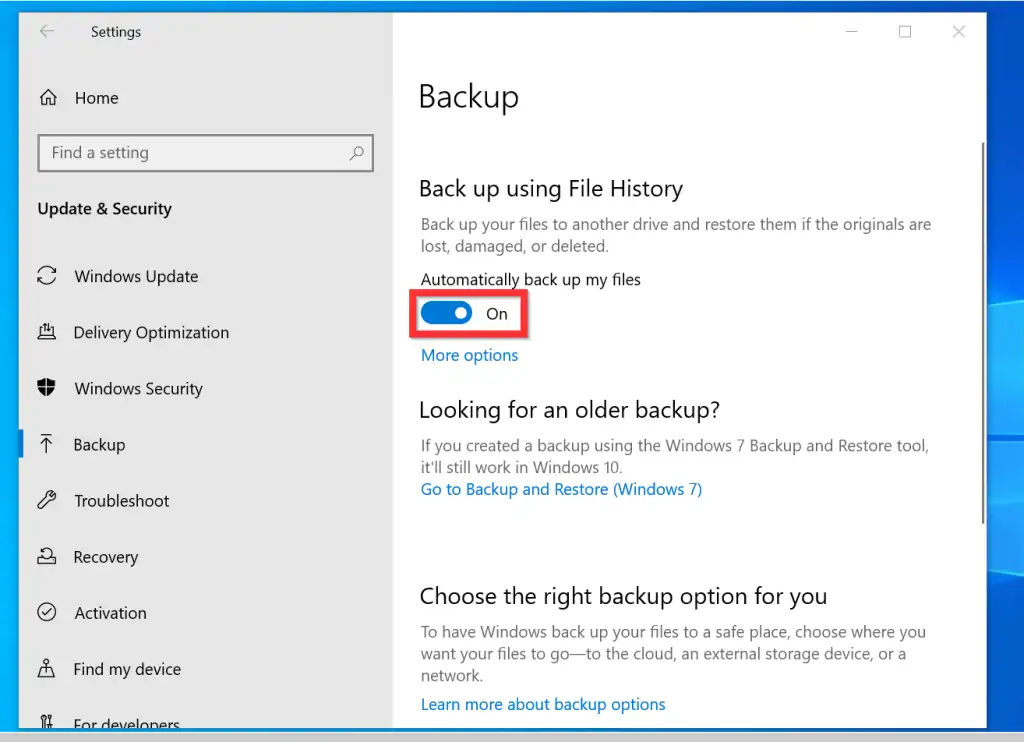Turn off Automatically back up my files
Image resolution: width=1024 pixels, height=742 pixels.
(446, 314)
